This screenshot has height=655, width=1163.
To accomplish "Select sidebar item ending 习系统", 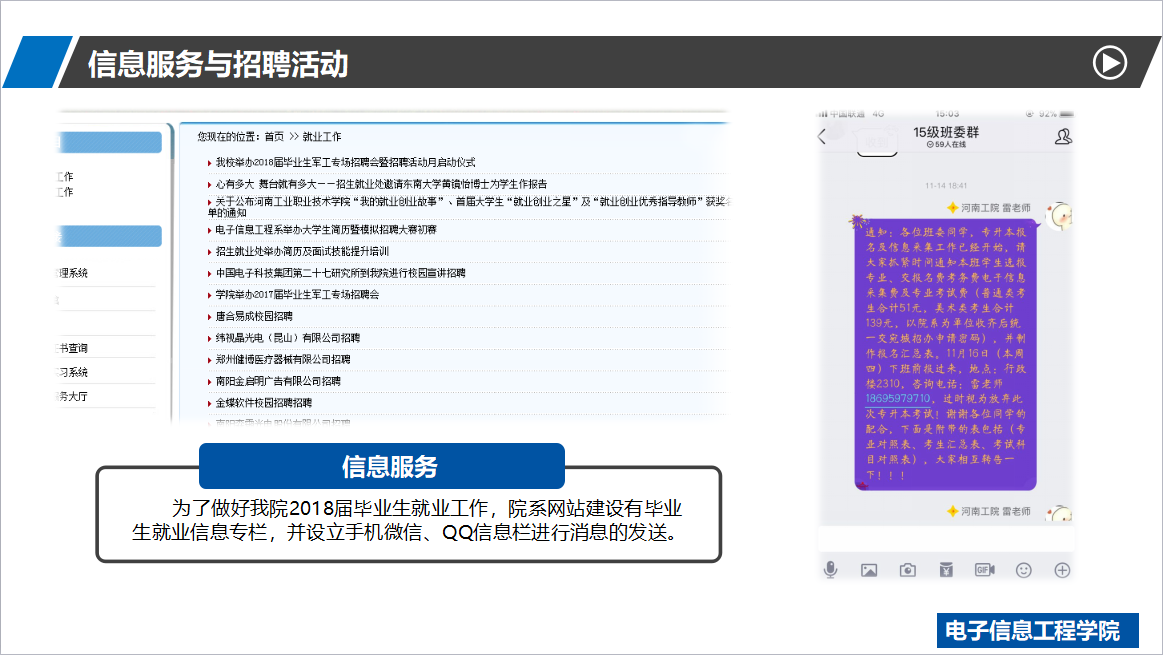I will pyautogui.click(x=72, y=372).
